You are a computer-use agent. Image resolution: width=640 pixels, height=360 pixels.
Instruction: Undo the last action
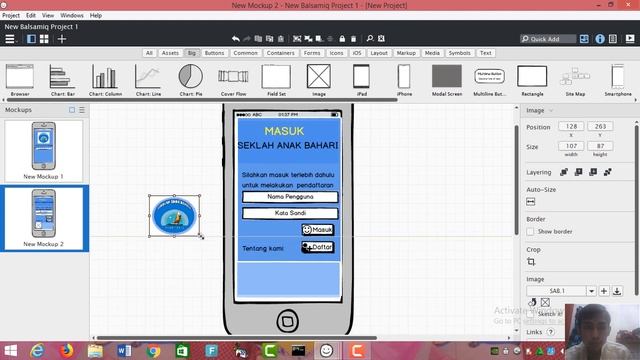click(236, 38)
